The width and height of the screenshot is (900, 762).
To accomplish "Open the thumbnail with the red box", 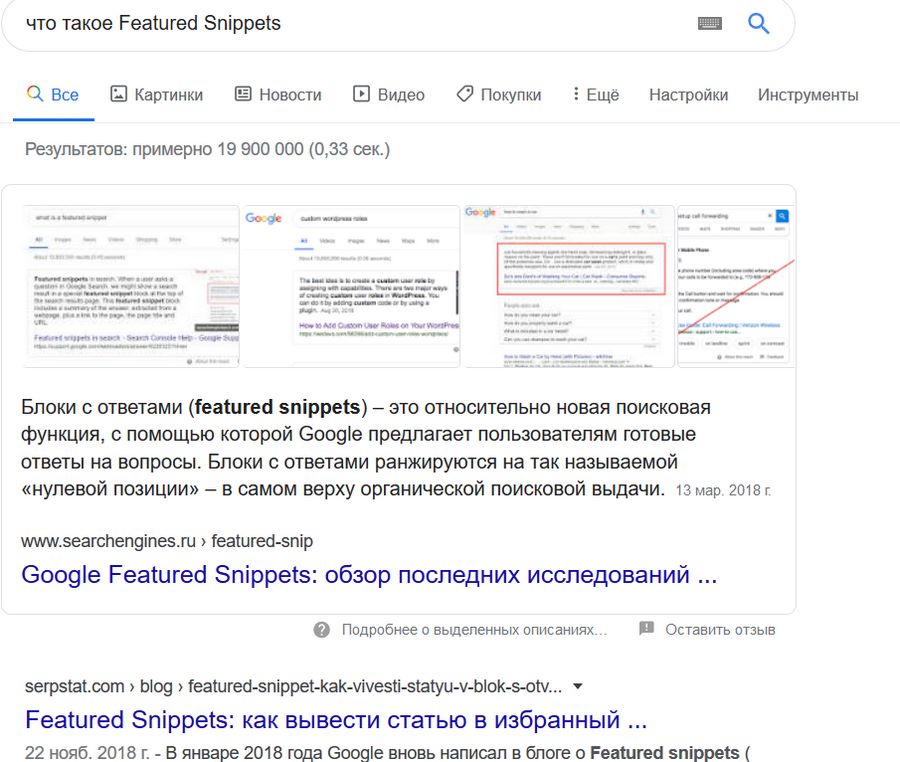I will tap(569, 286).
